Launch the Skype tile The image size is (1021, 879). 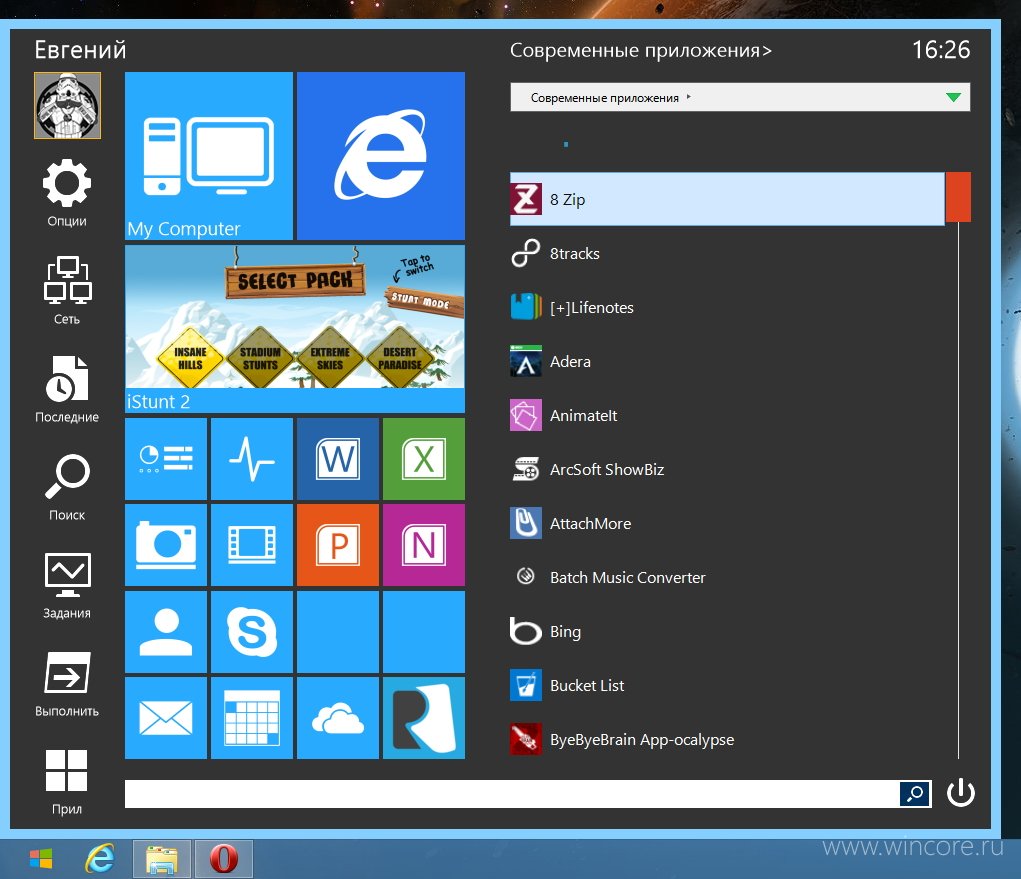[252, 632]
